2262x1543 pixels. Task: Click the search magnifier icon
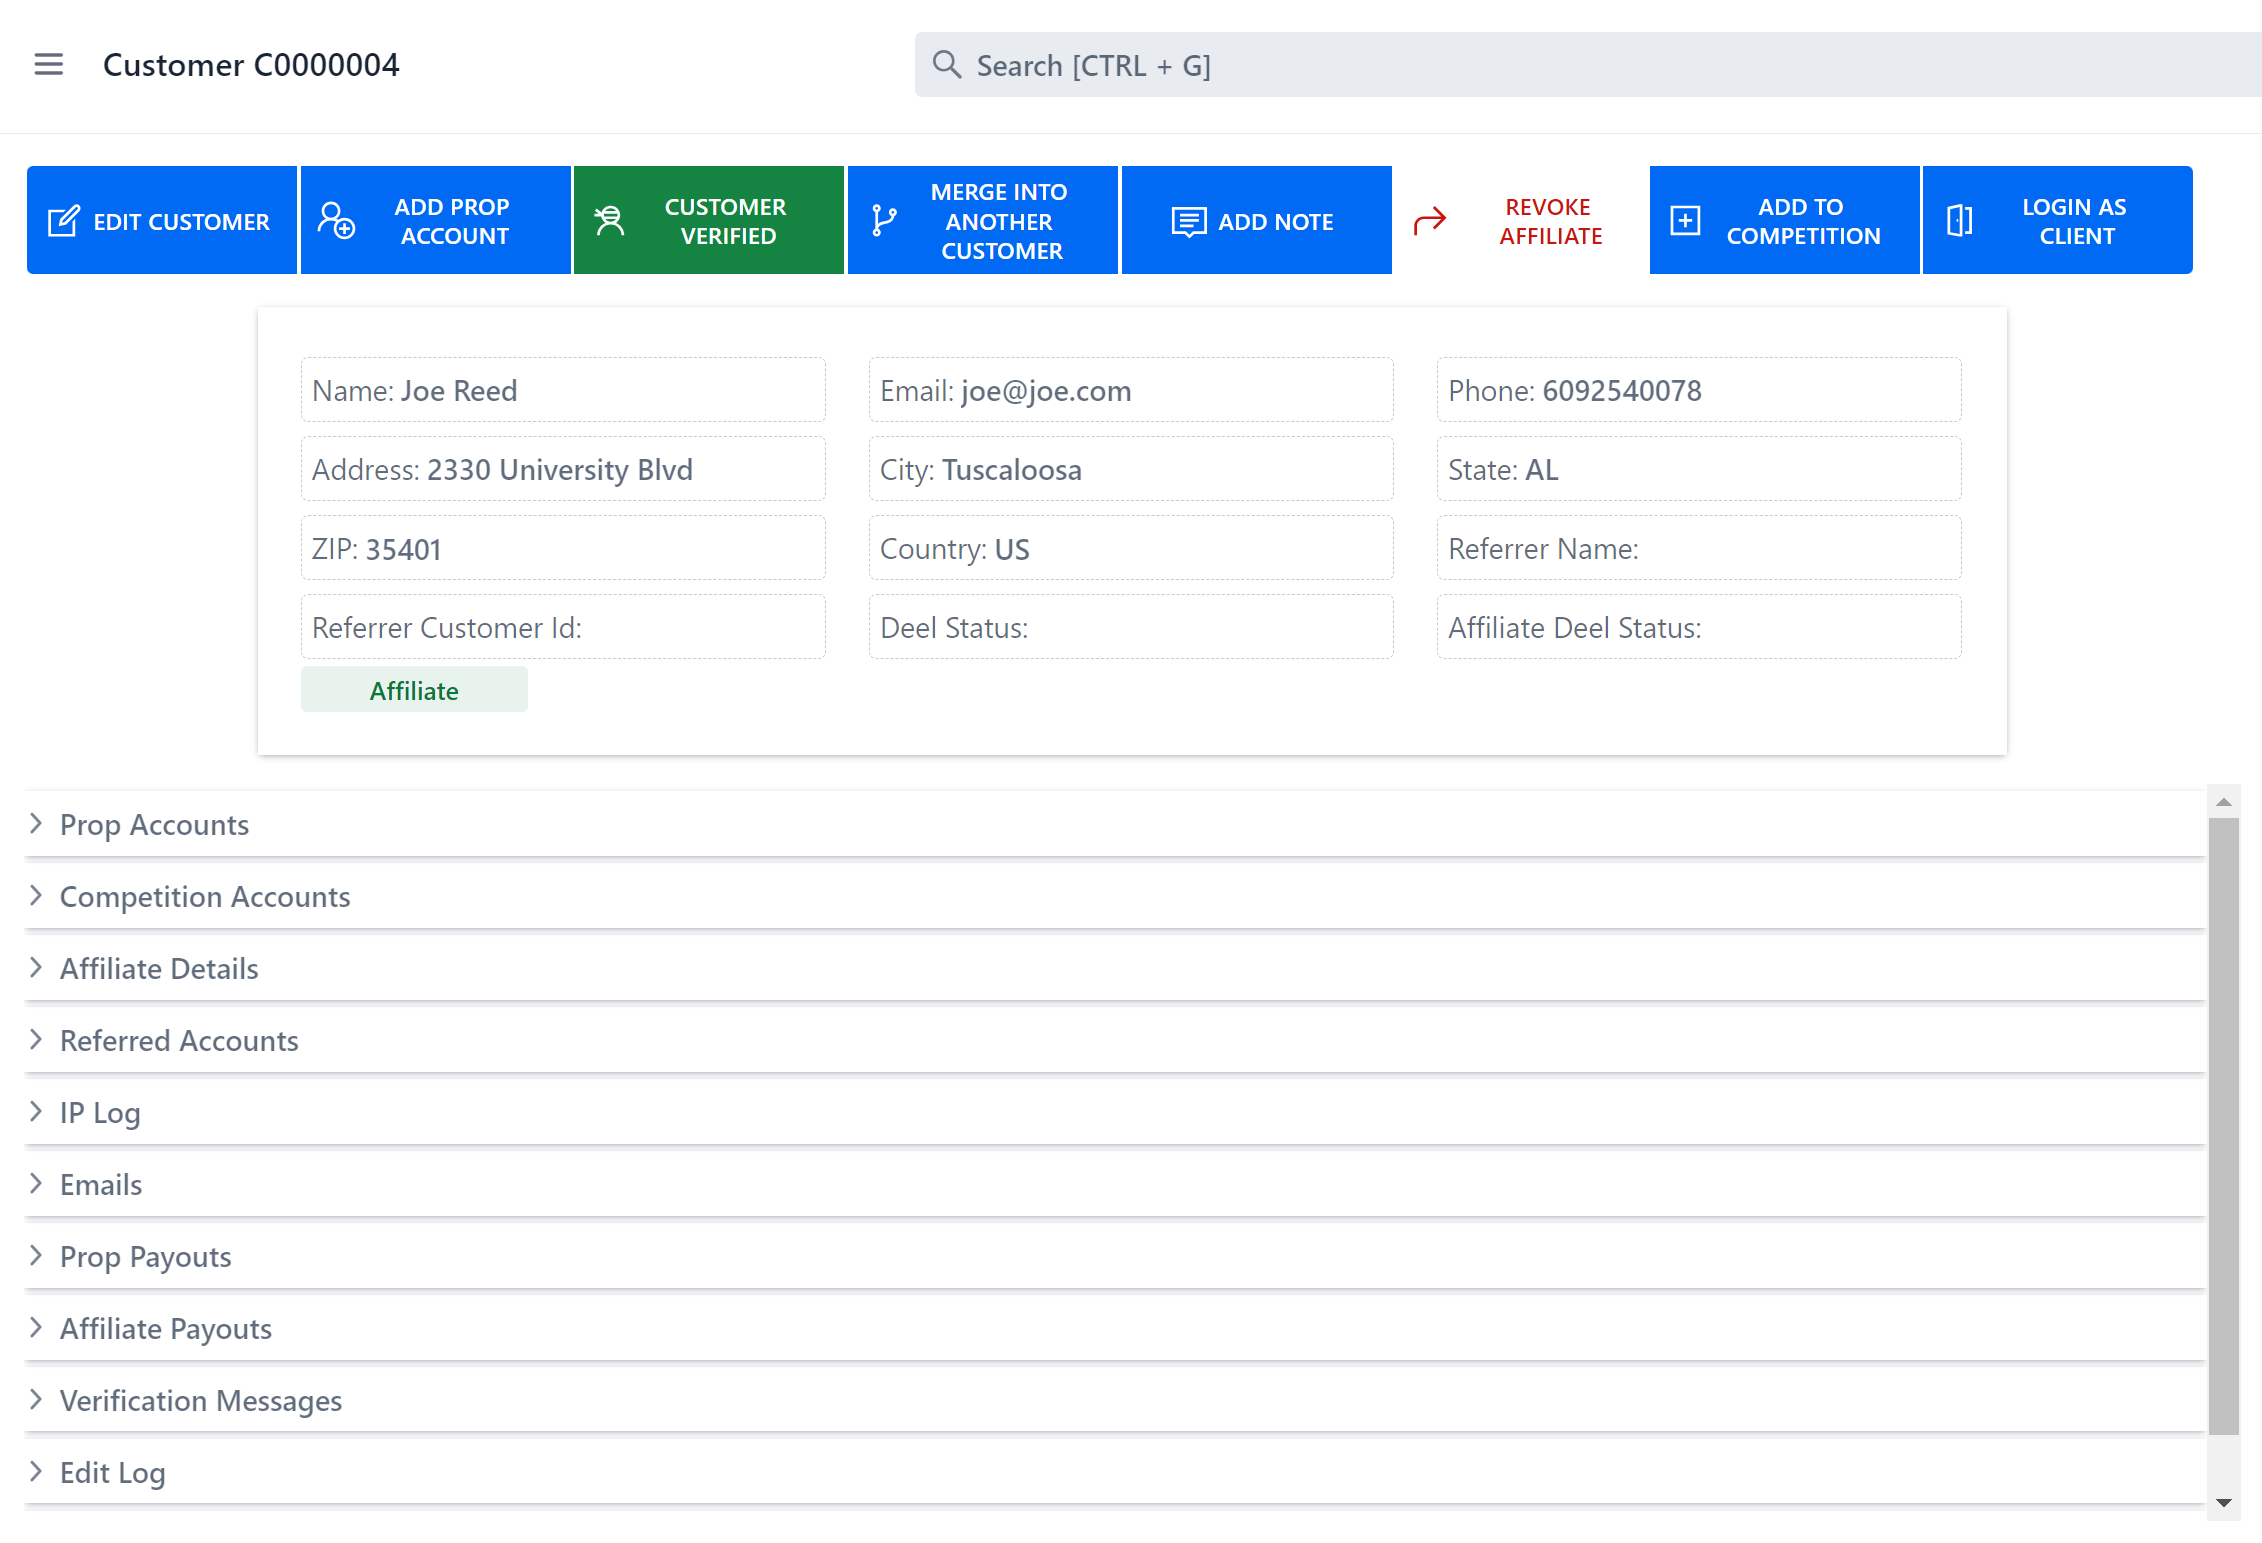pos(946,64)
